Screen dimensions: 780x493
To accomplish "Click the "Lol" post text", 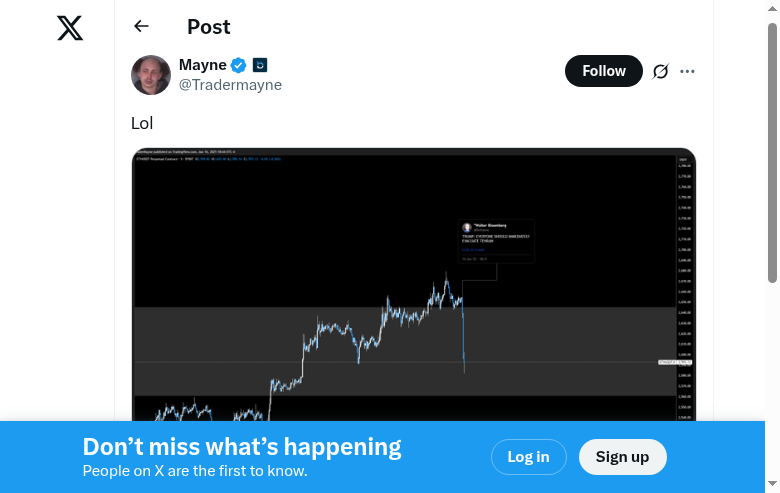I will (x=142, y=123).
